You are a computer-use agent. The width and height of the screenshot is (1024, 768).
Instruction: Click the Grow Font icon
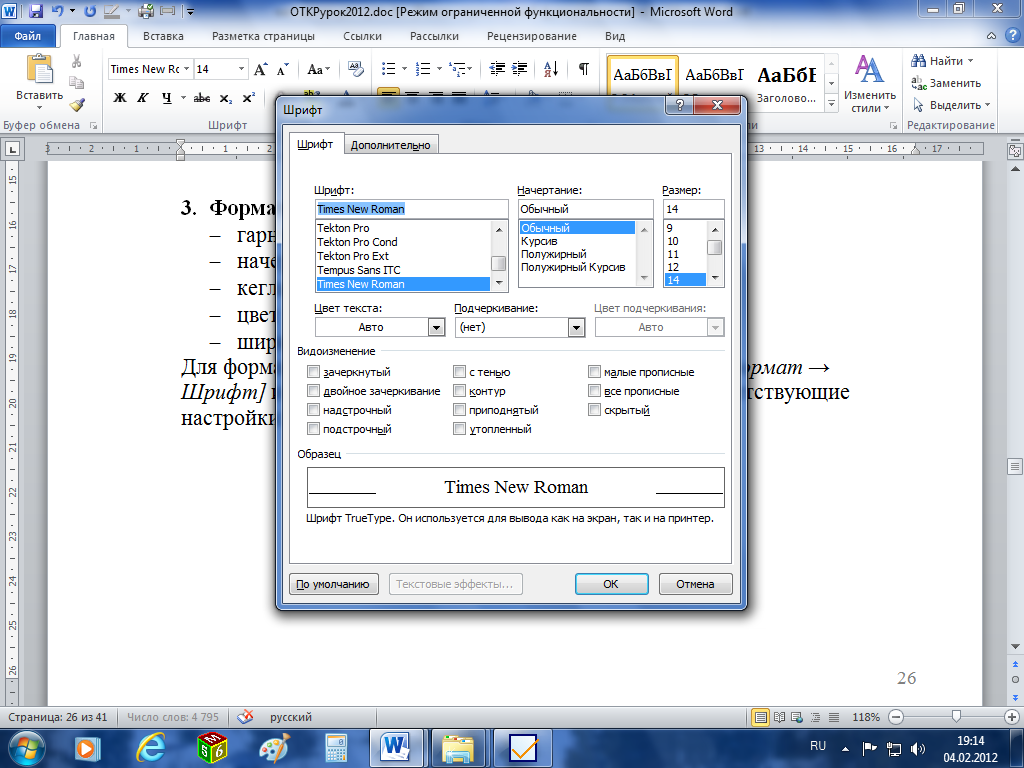260,69
